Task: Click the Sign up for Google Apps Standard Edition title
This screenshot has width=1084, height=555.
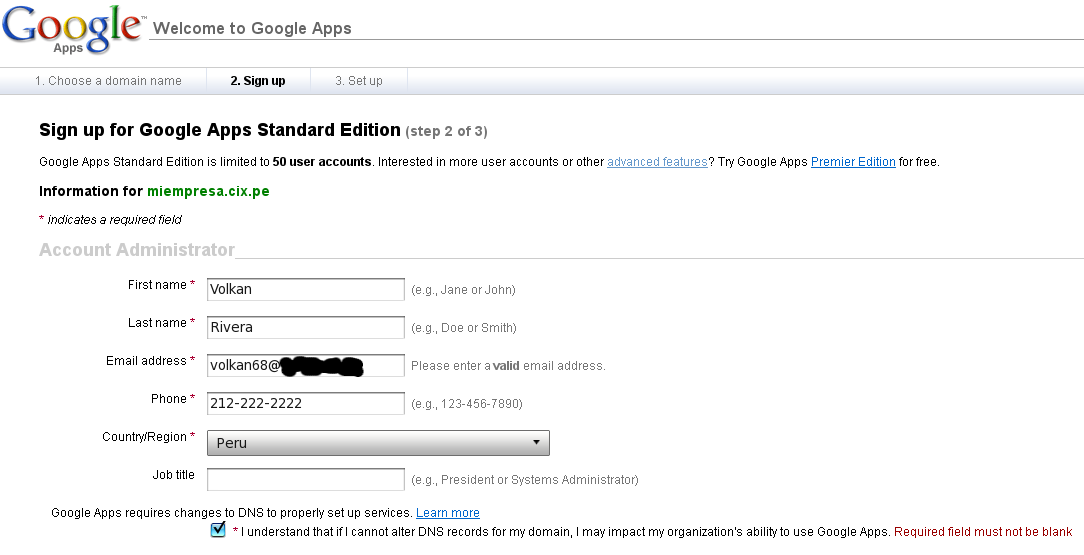Action: 220,130
